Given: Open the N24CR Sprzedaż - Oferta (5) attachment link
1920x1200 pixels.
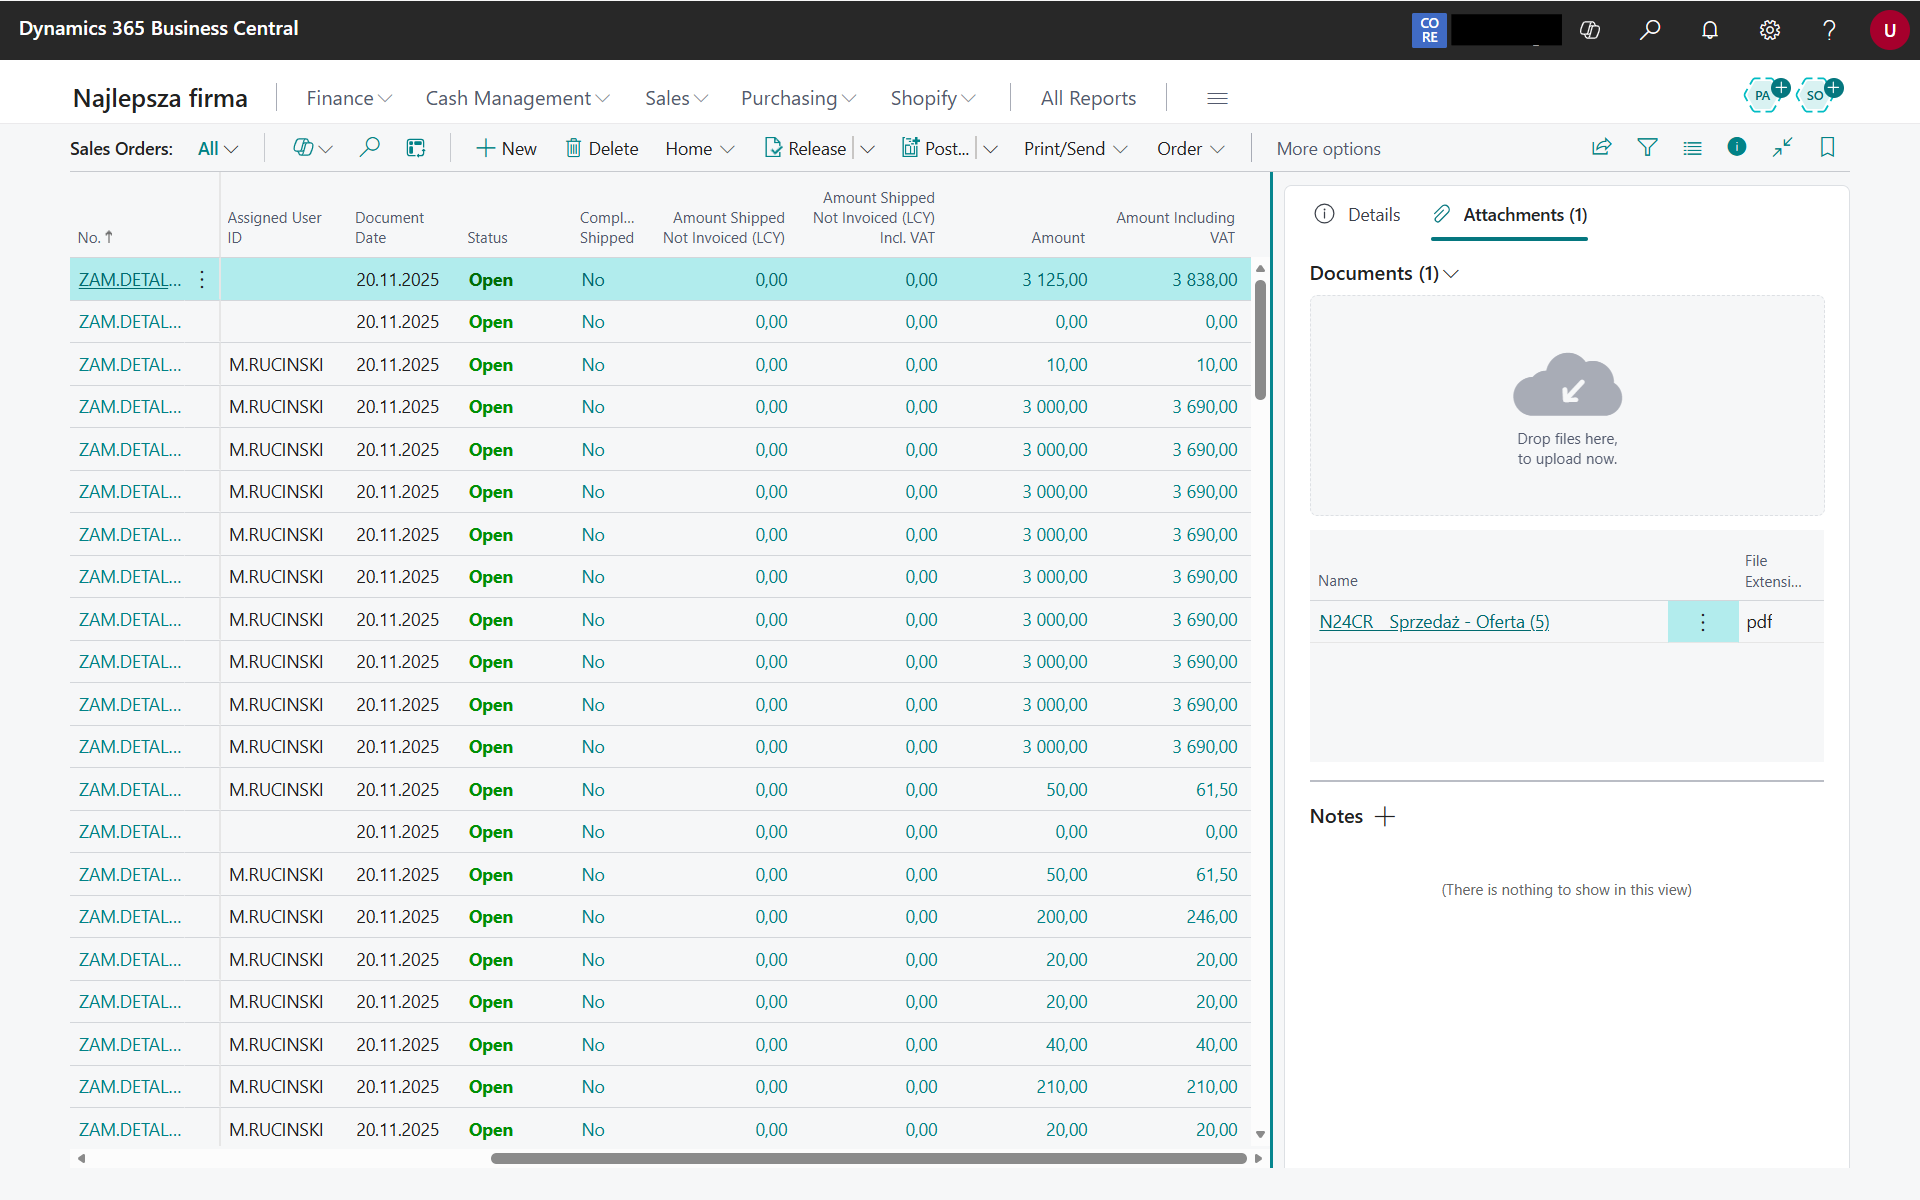Looking at the screenshot, I should pyautogui.click(x=1433, y=622).
